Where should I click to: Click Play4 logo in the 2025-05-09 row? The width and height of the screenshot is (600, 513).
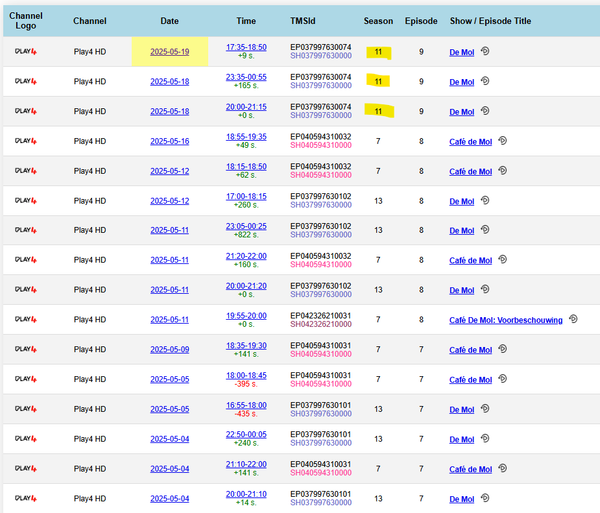(27, 350)
